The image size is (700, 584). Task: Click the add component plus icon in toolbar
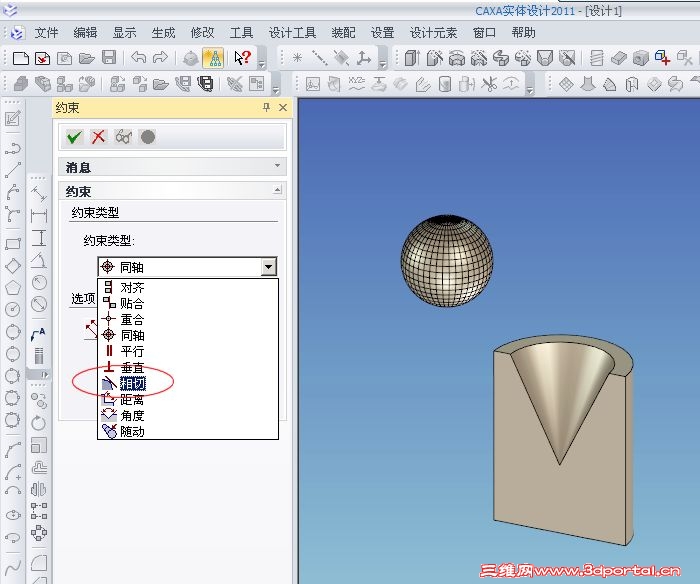[662, 58]
